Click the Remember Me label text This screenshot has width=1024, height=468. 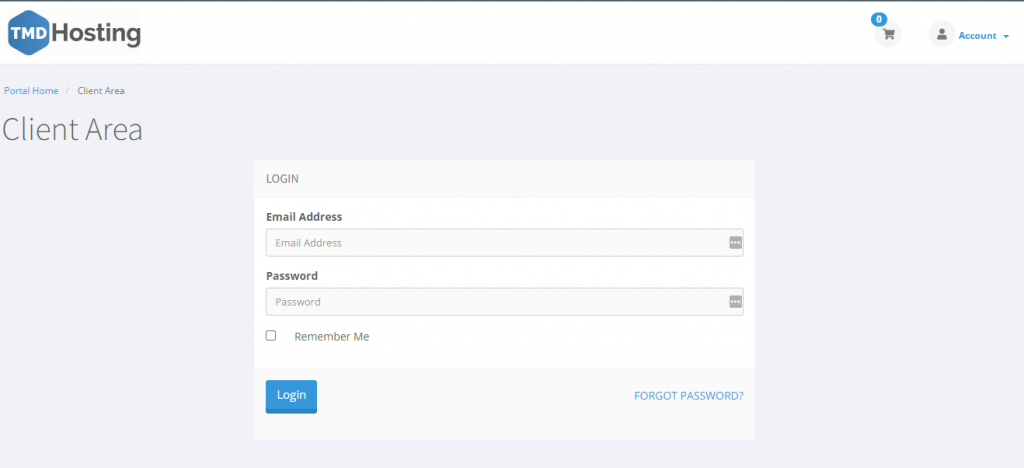click(331, 337)
